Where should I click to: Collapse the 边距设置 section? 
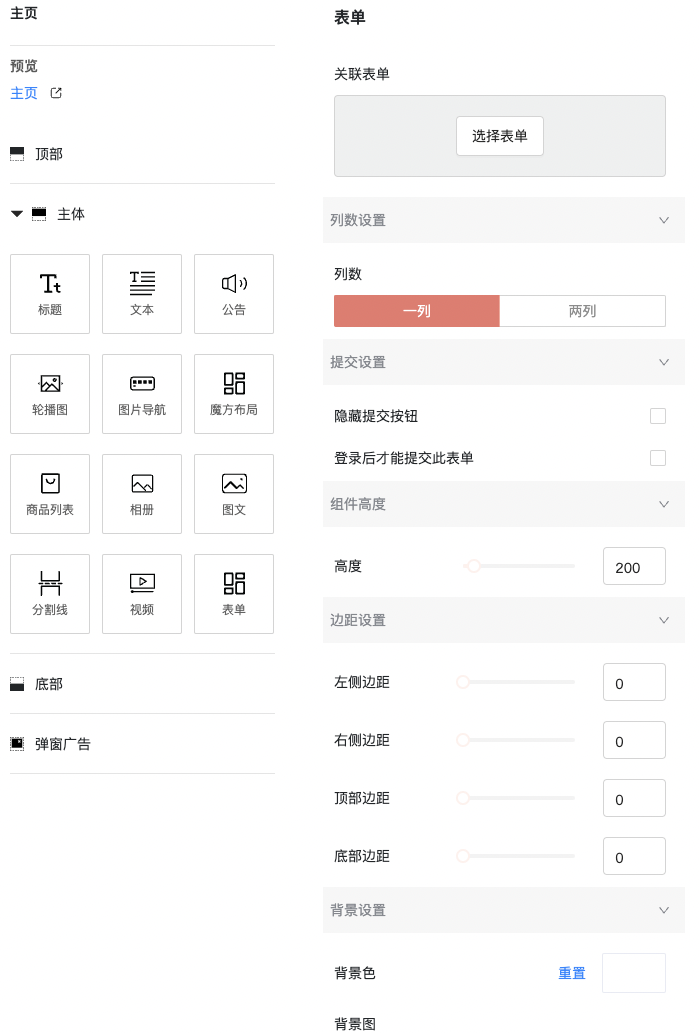click(504, 620)
